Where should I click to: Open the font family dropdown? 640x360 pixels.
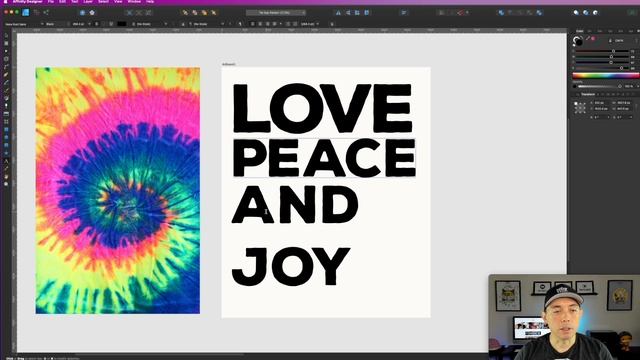coord(24,24)
